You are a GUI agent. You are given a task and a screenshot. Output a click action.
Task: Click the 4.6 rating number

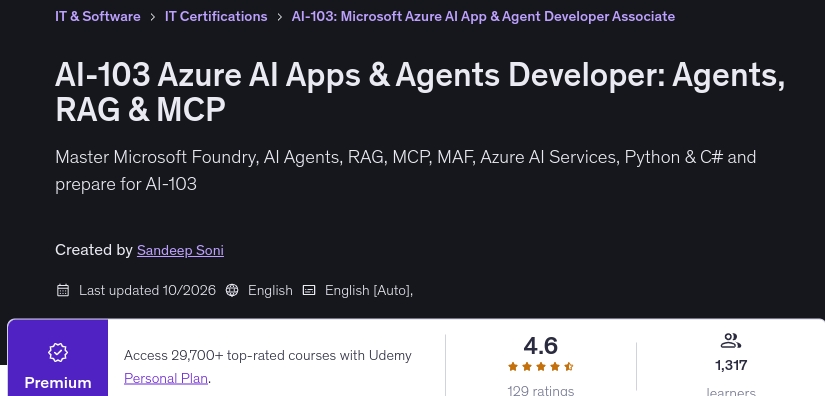click(x=540, y=346)
